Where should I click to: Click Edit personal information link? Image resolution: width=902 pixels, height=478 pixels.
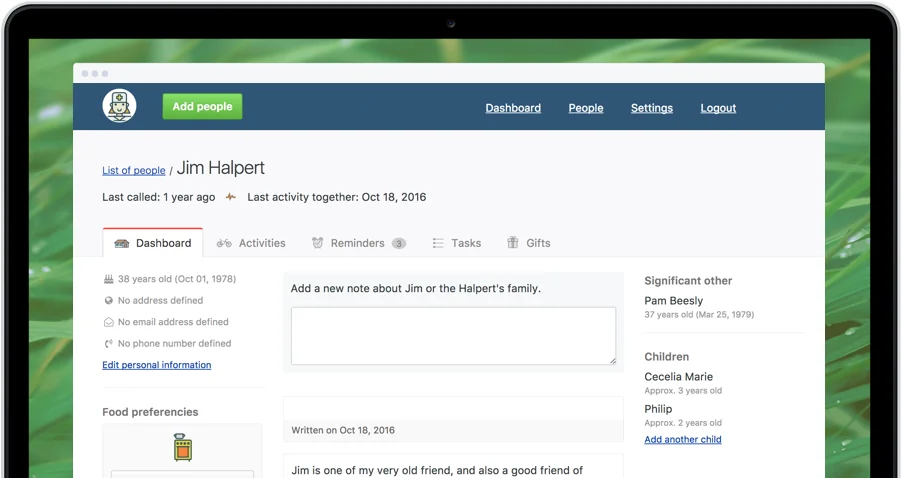(156, 365)
